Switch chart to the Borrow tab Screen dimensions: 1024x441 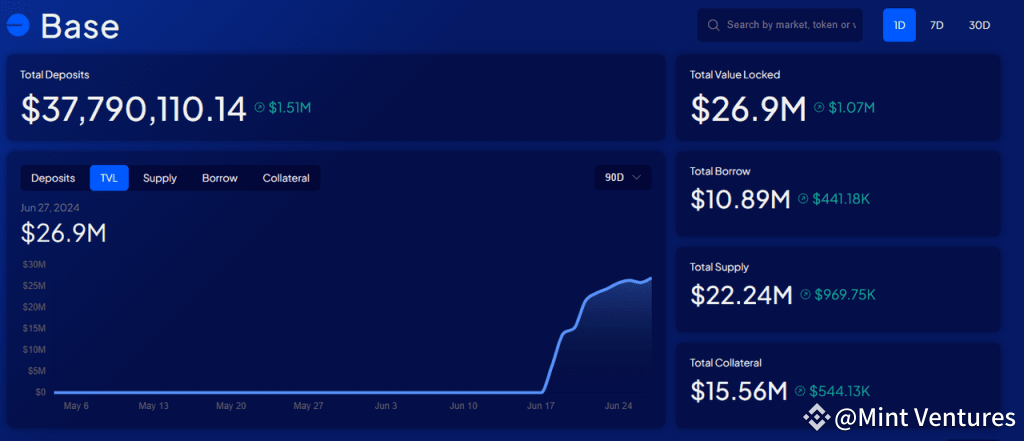click(219, 178)
